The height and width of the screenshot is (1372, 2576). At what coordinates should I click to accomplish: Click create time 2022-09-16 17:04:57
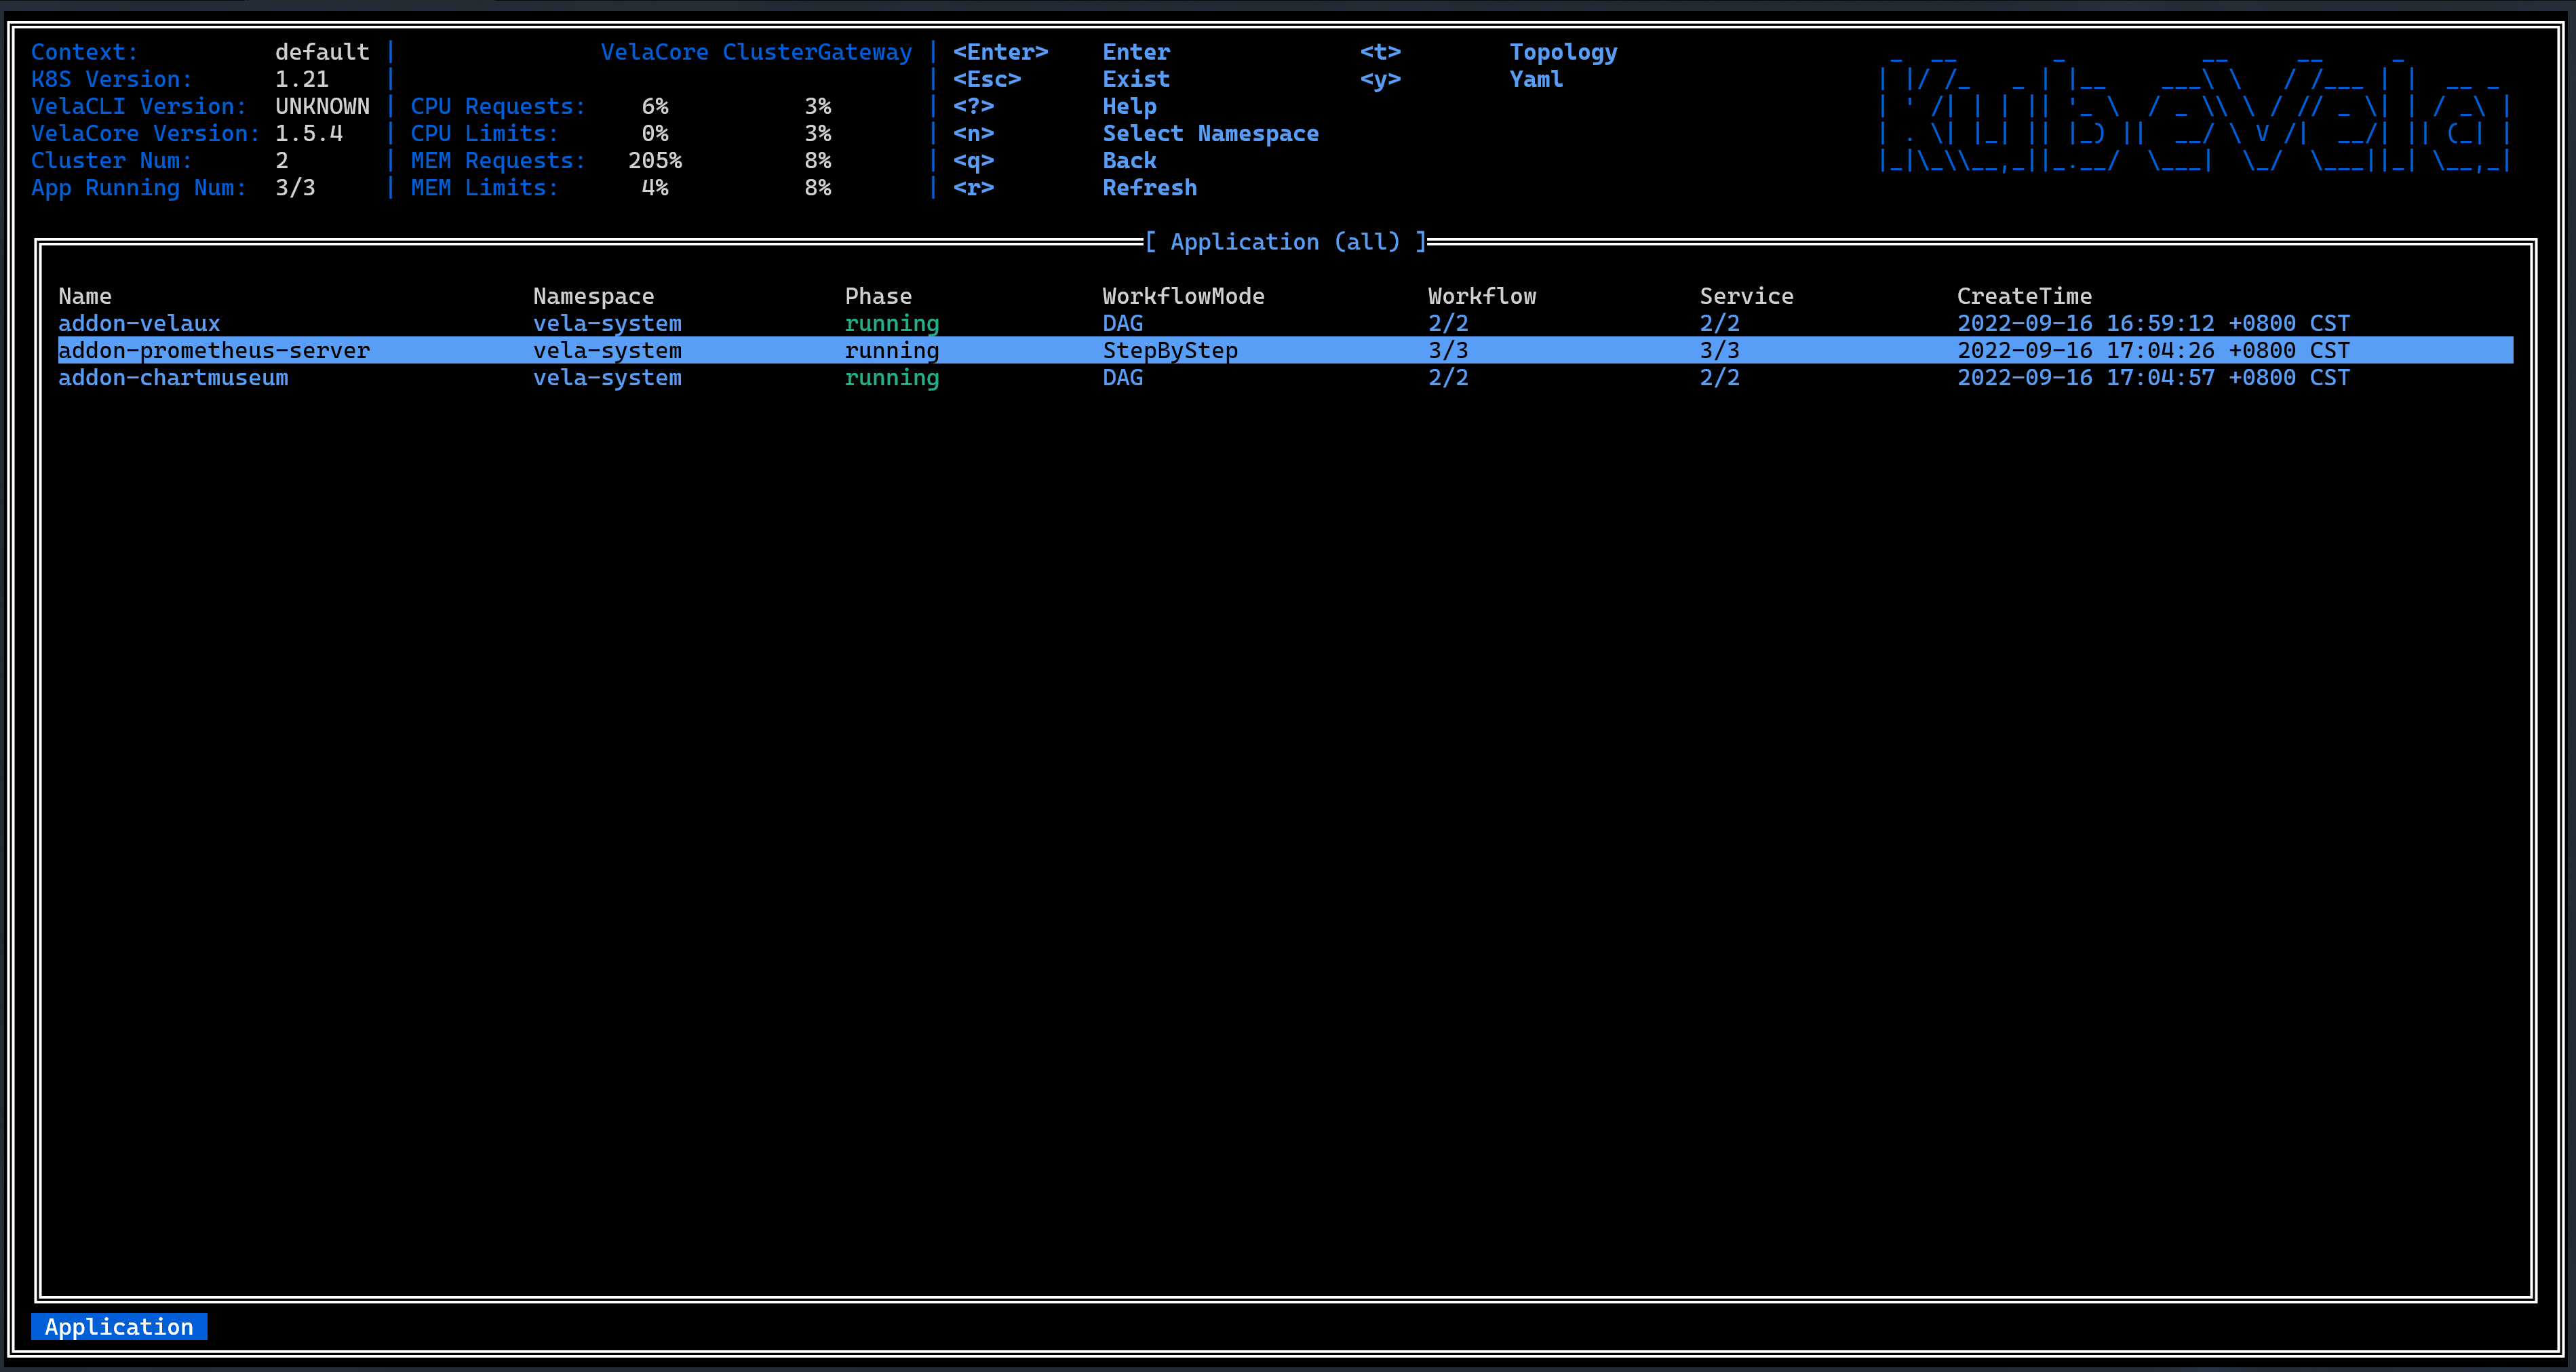(2153, 377)
